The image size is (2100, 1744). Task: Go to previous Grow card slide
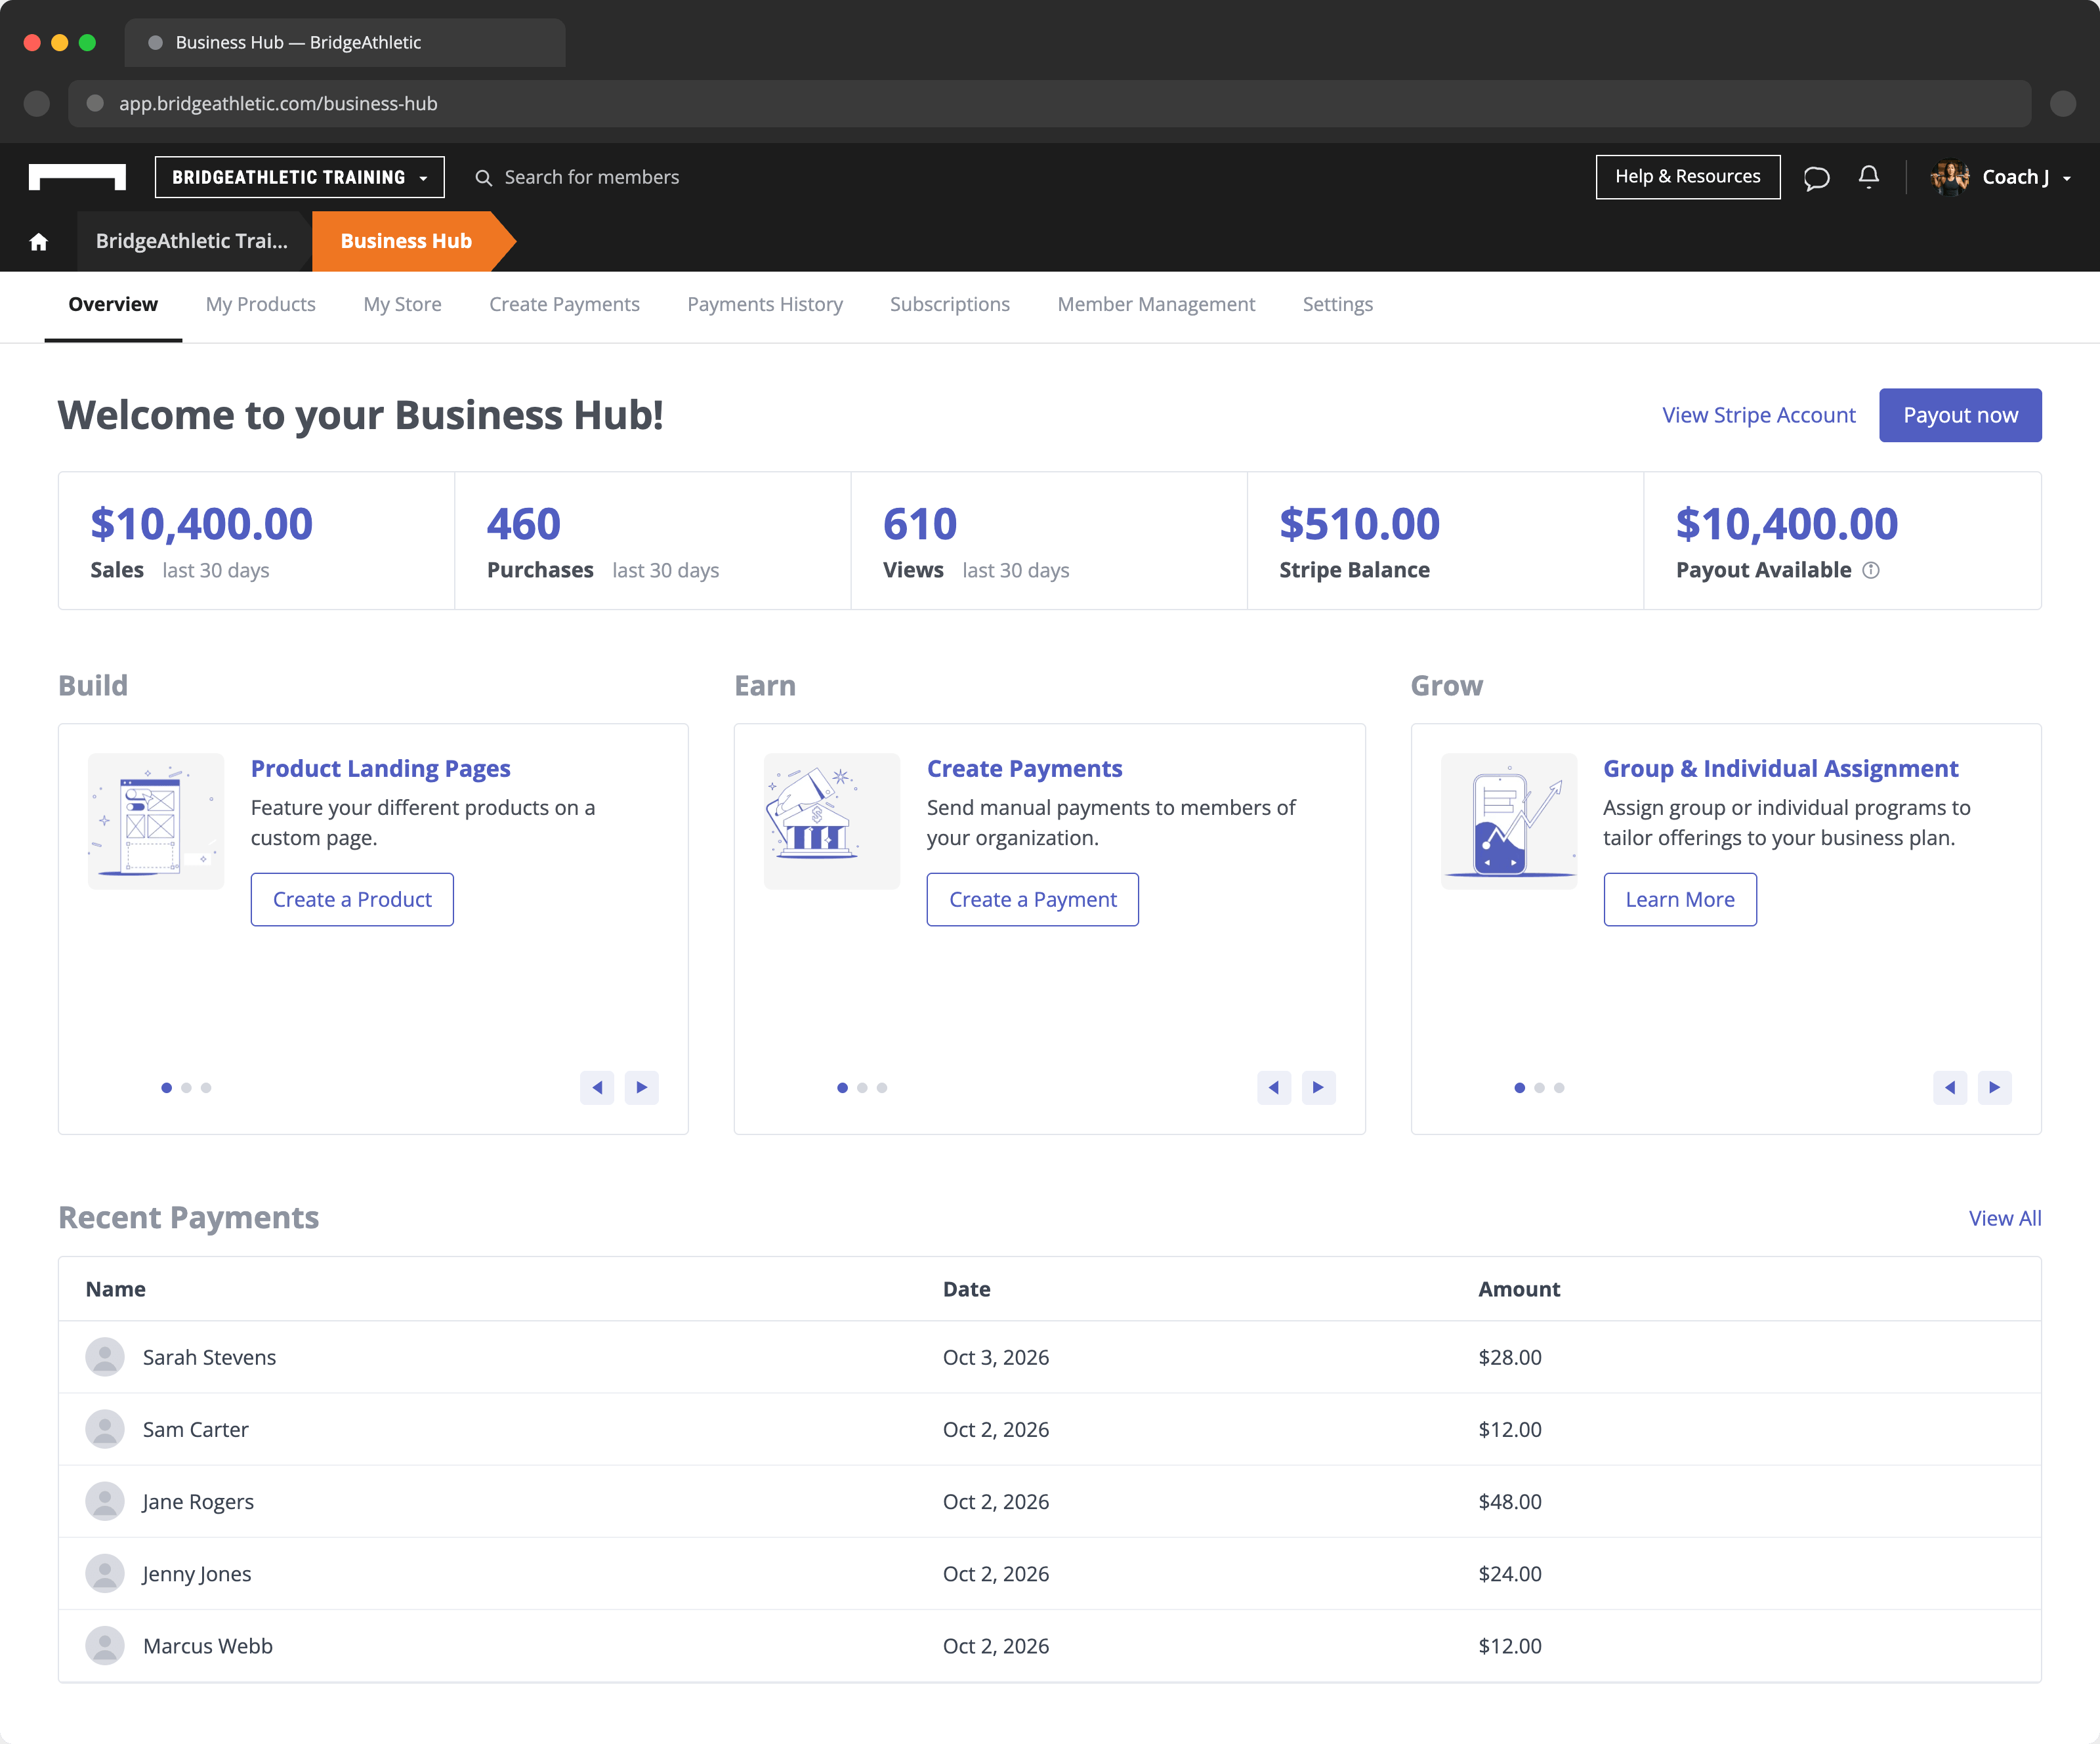click(x=1950, y=1087)
